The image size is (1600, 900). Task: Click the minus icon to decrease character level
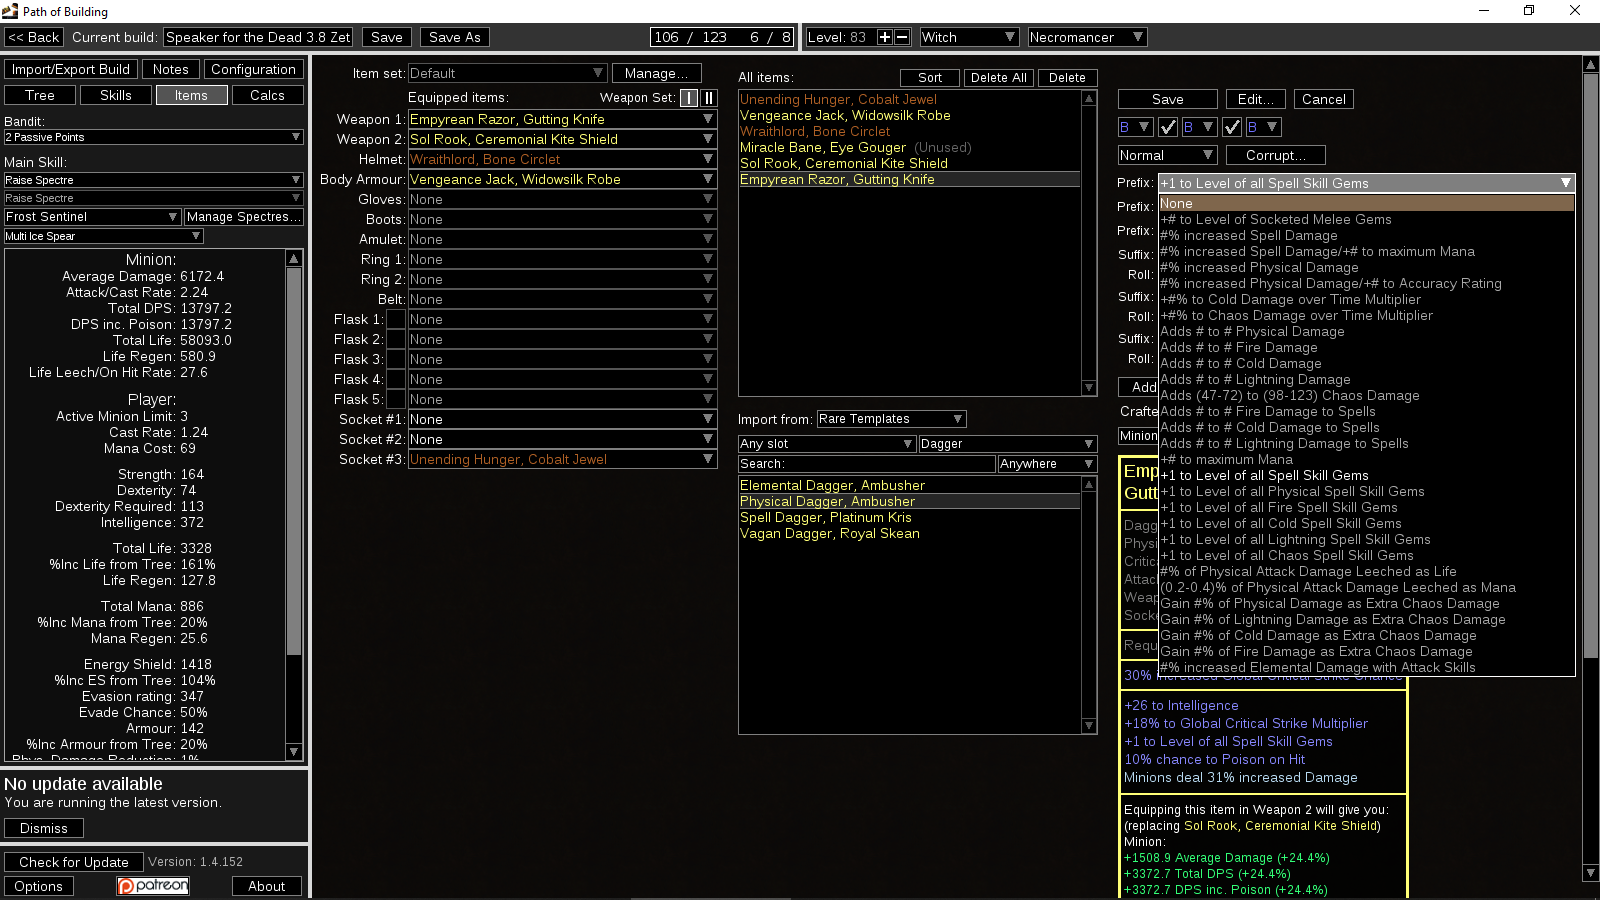(901, 36)
